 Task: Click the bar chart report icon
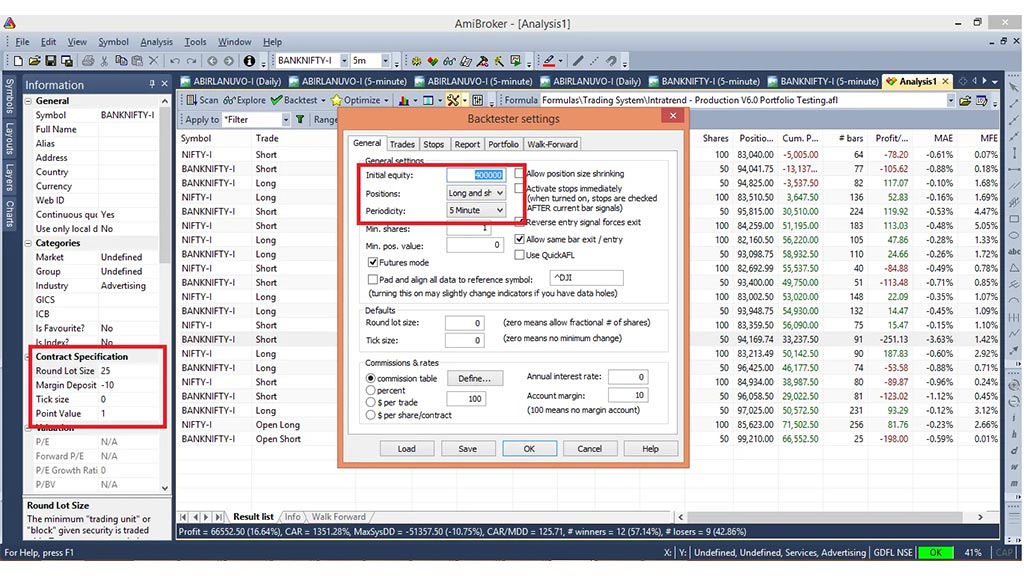point(404,100)
